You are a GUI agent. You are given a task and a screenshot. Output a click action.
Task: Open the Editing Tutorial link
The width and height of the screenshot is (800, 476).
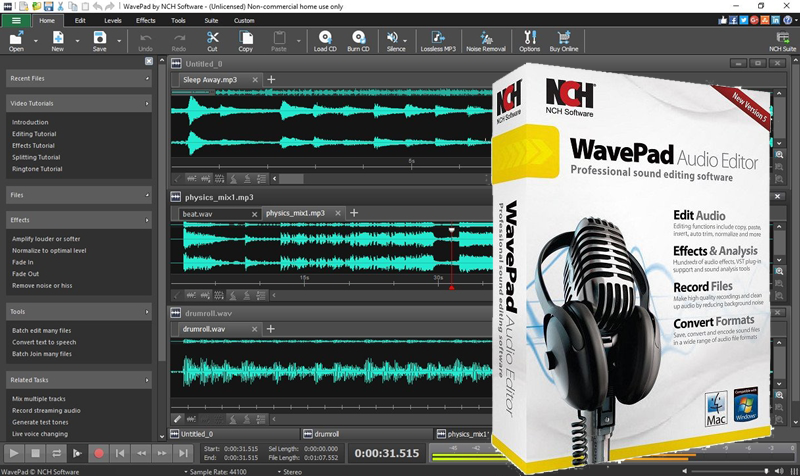coord(34,134)
